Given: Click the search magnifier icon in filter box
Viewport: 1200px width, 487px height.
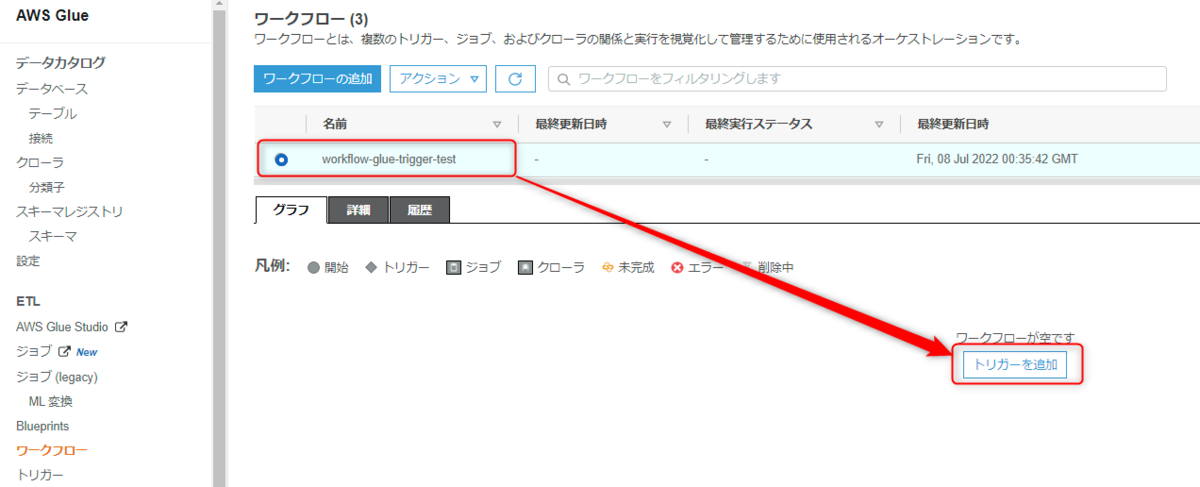Looking at the screenshot, I should click(x=565, y=79).
